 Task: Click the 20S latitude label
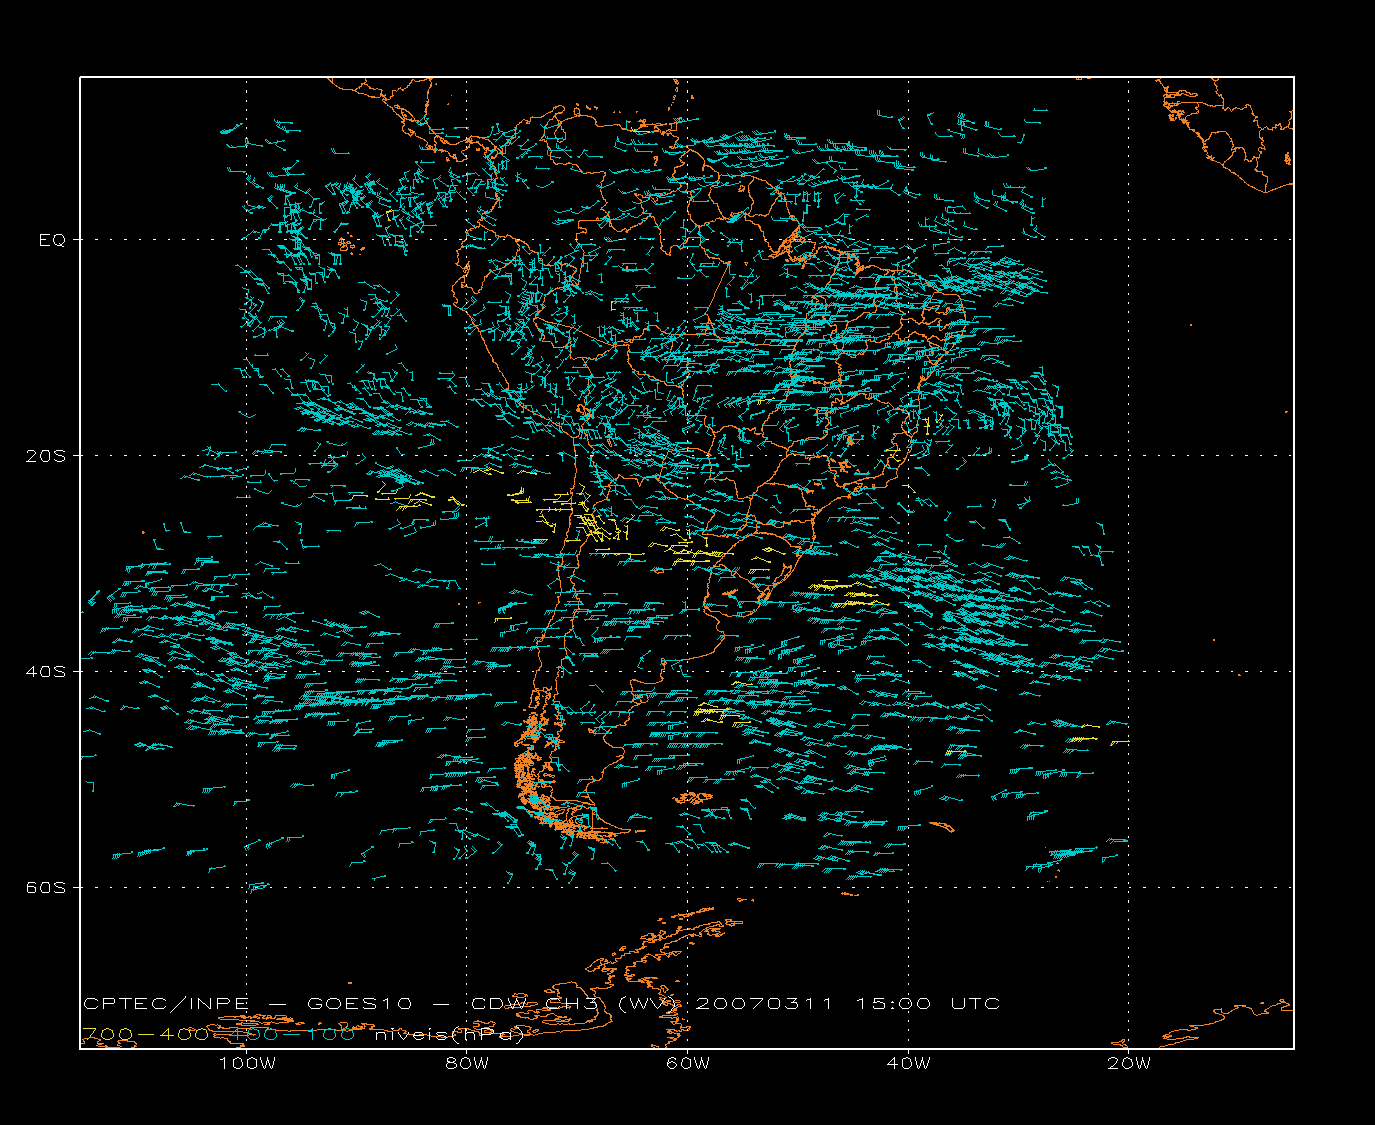click(x=45, y=455)
